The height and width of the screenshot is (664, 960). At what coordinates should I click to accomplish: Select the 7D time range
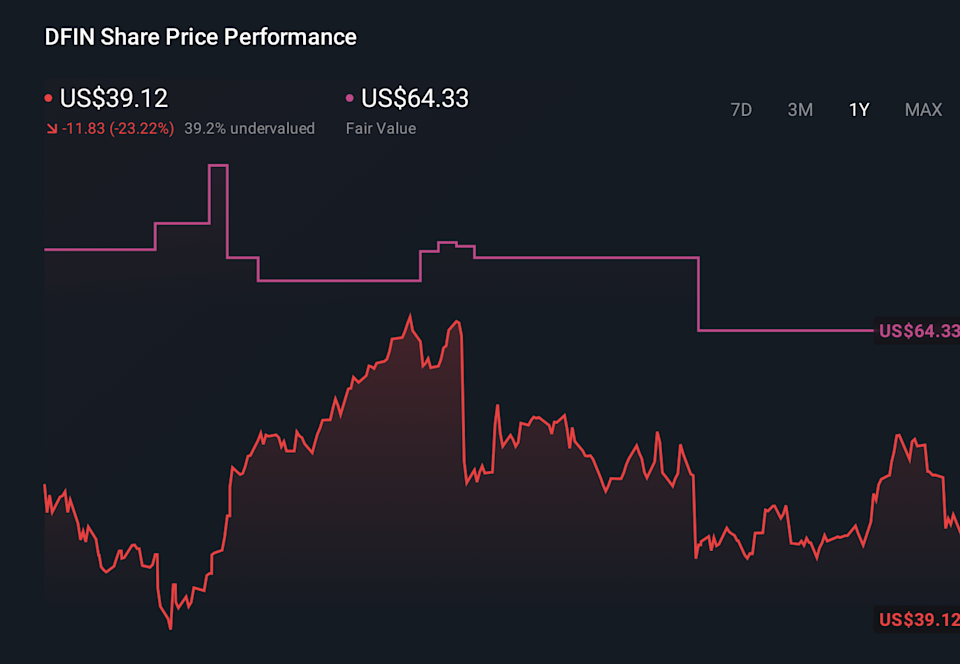tap(741, 110)
